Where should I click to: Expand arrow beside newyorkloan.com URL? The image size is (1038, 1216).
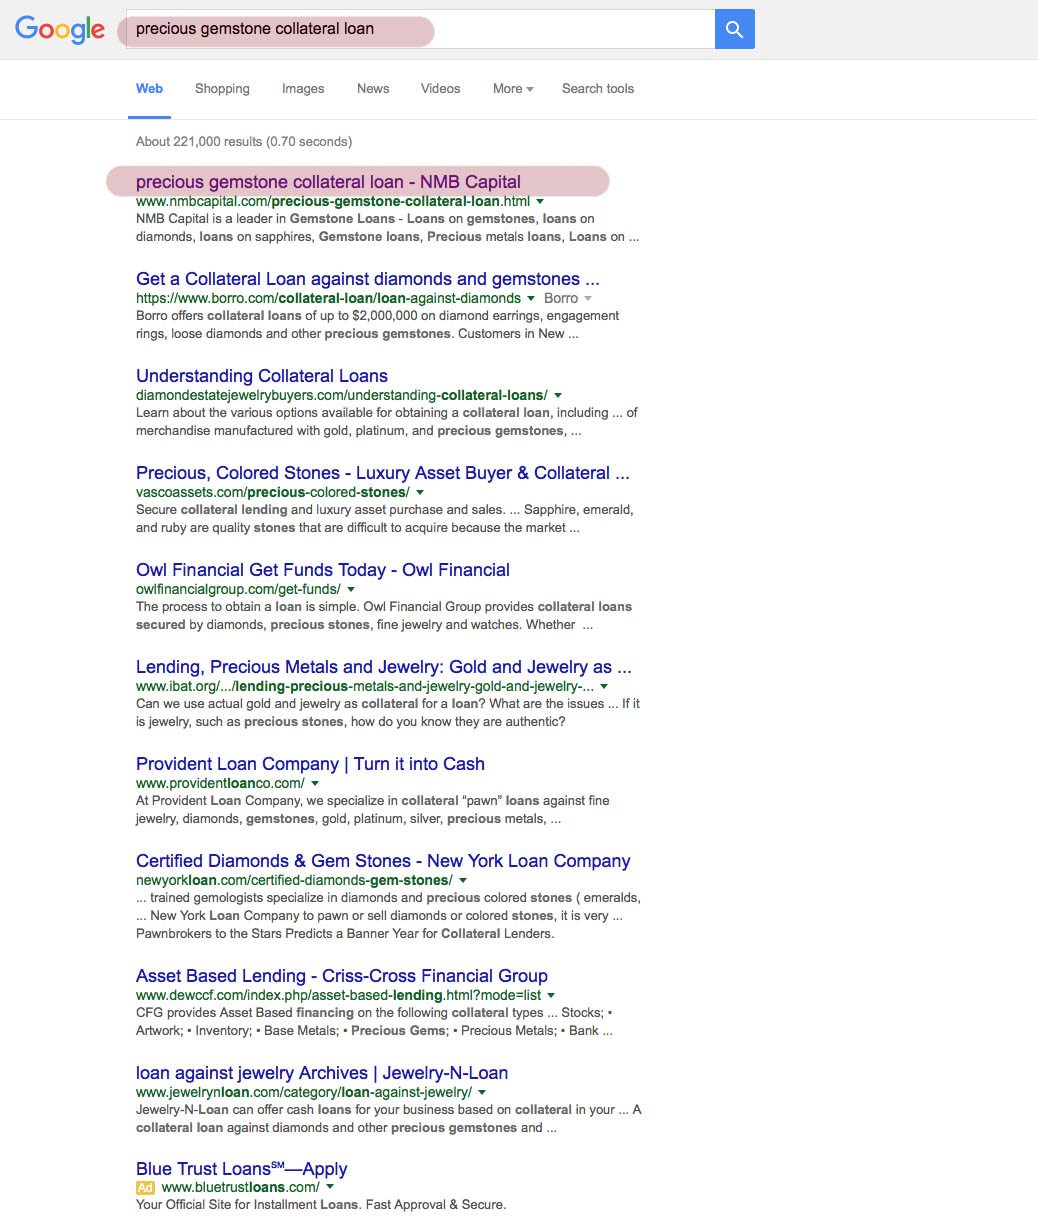point(462,881)
